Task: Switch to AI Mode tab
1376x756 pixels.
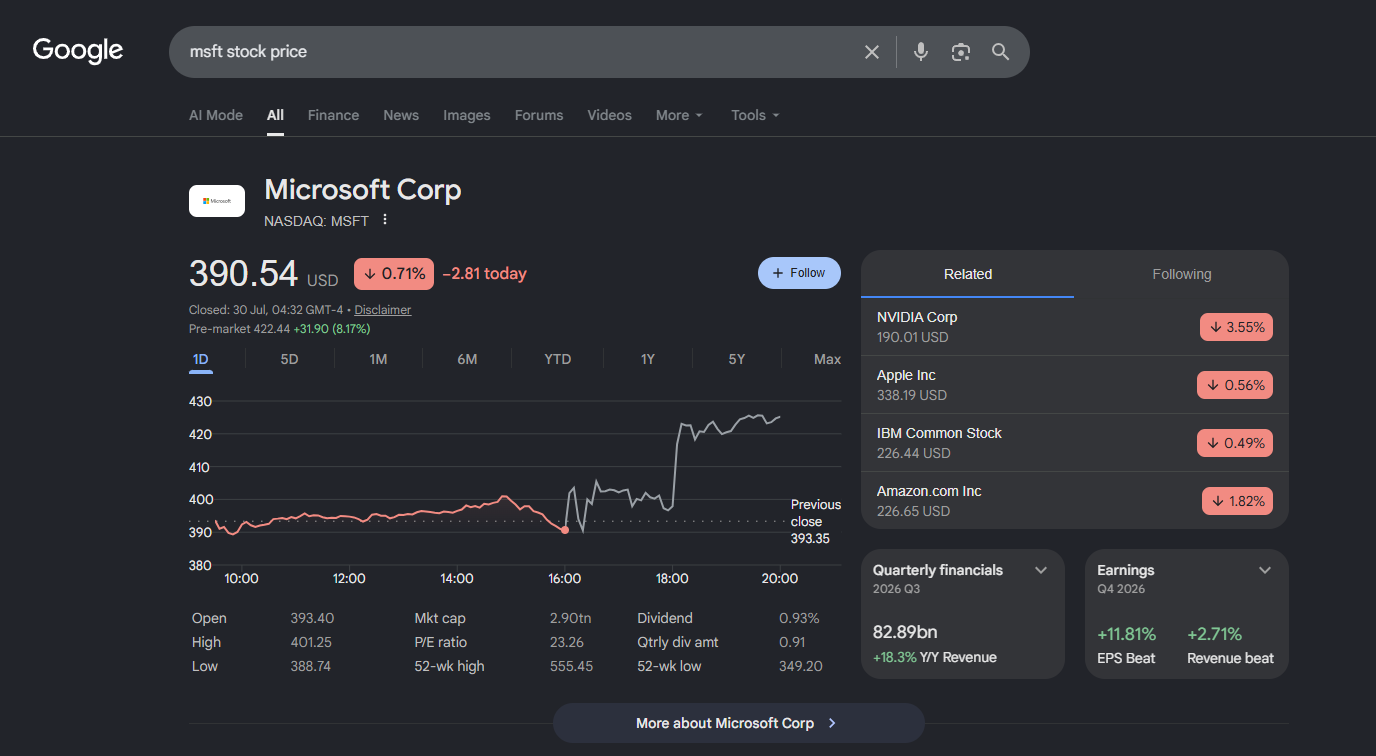Action: point(216,115)
